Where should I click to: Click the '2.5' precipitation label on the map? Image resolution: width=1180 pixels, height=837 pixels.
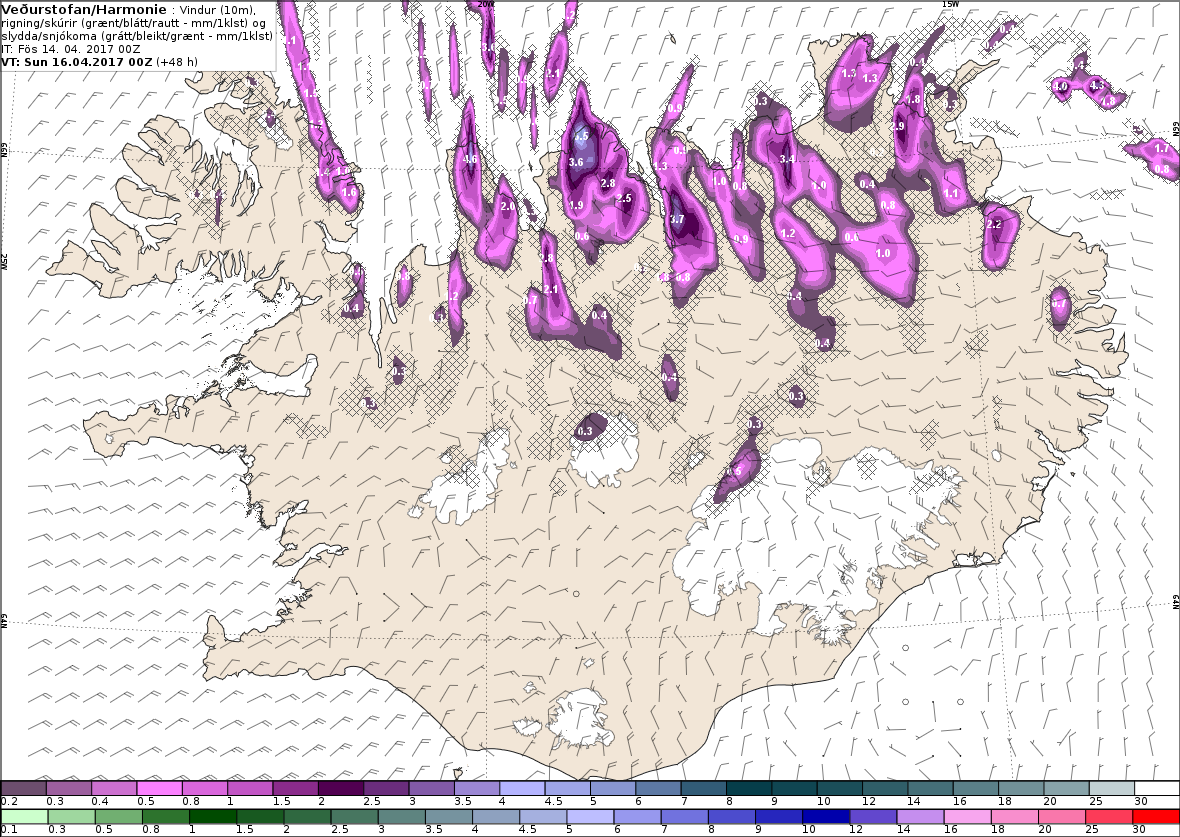tap(624, 199)
